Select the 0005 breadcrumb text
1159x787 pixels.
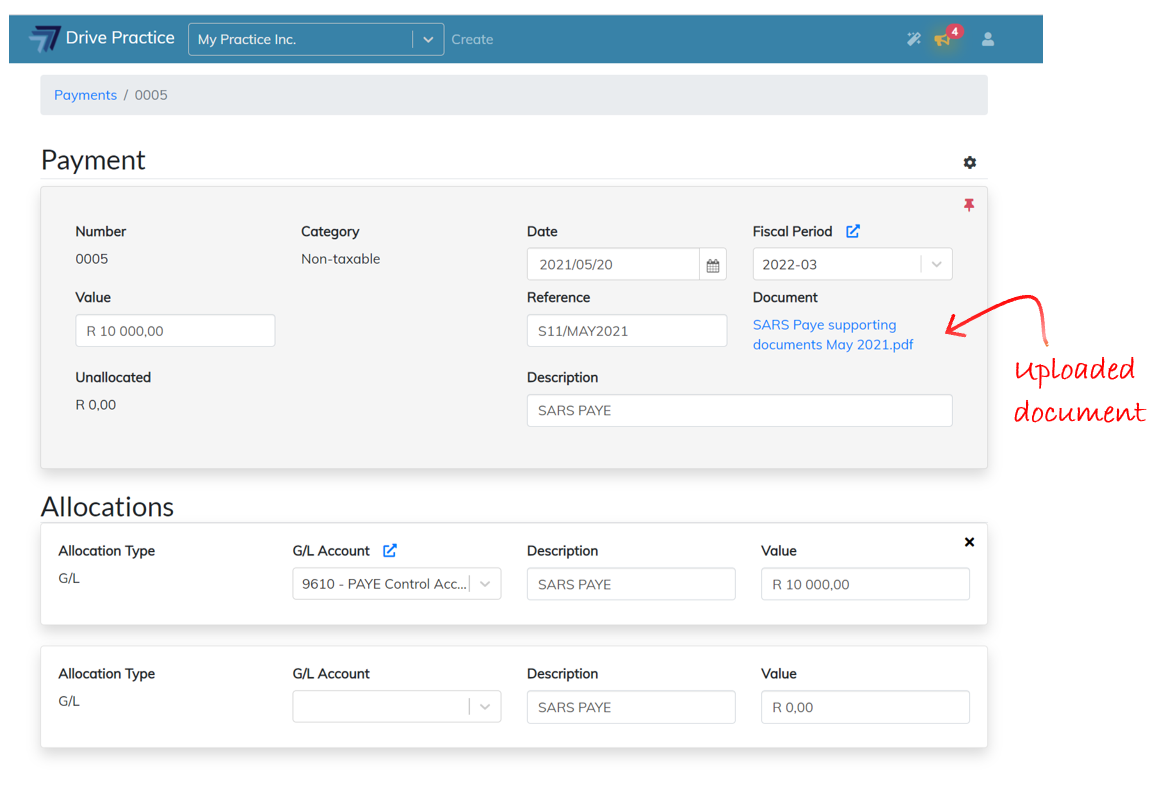[151, 95]
